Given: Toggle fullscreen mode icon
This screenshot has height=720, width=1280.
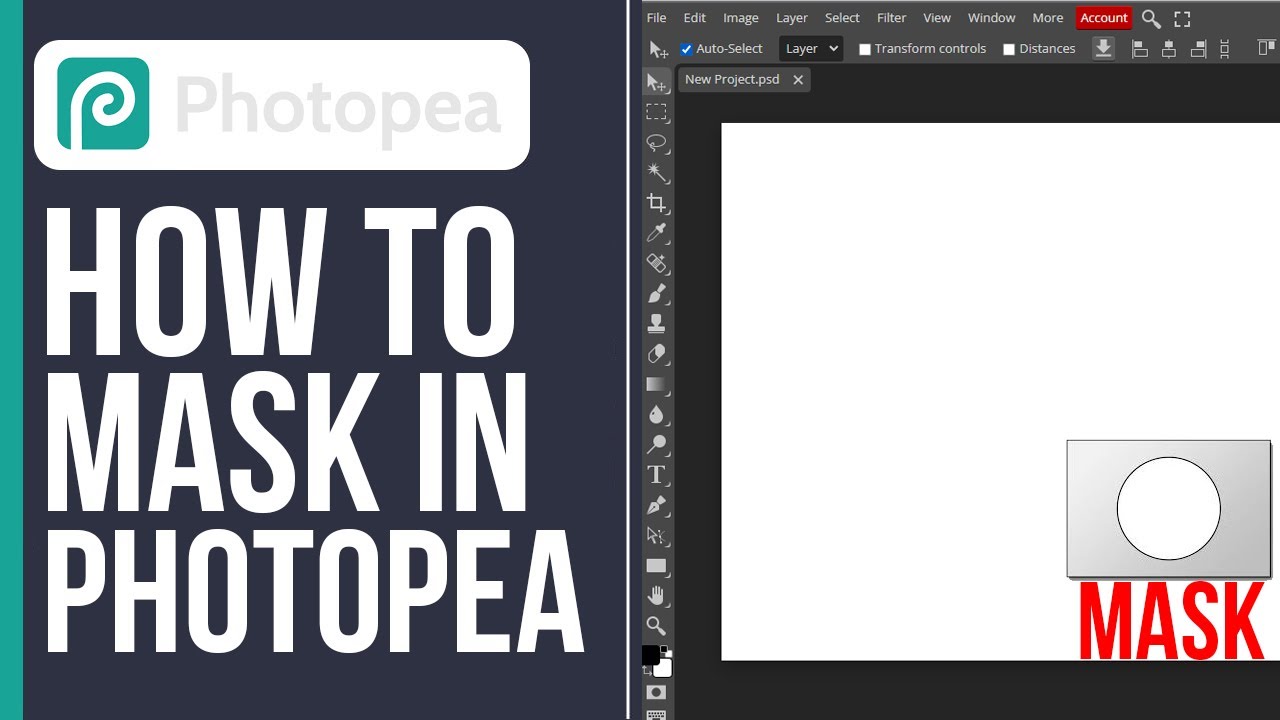Looking at the screenshot, I should (x=1182, y=18).
